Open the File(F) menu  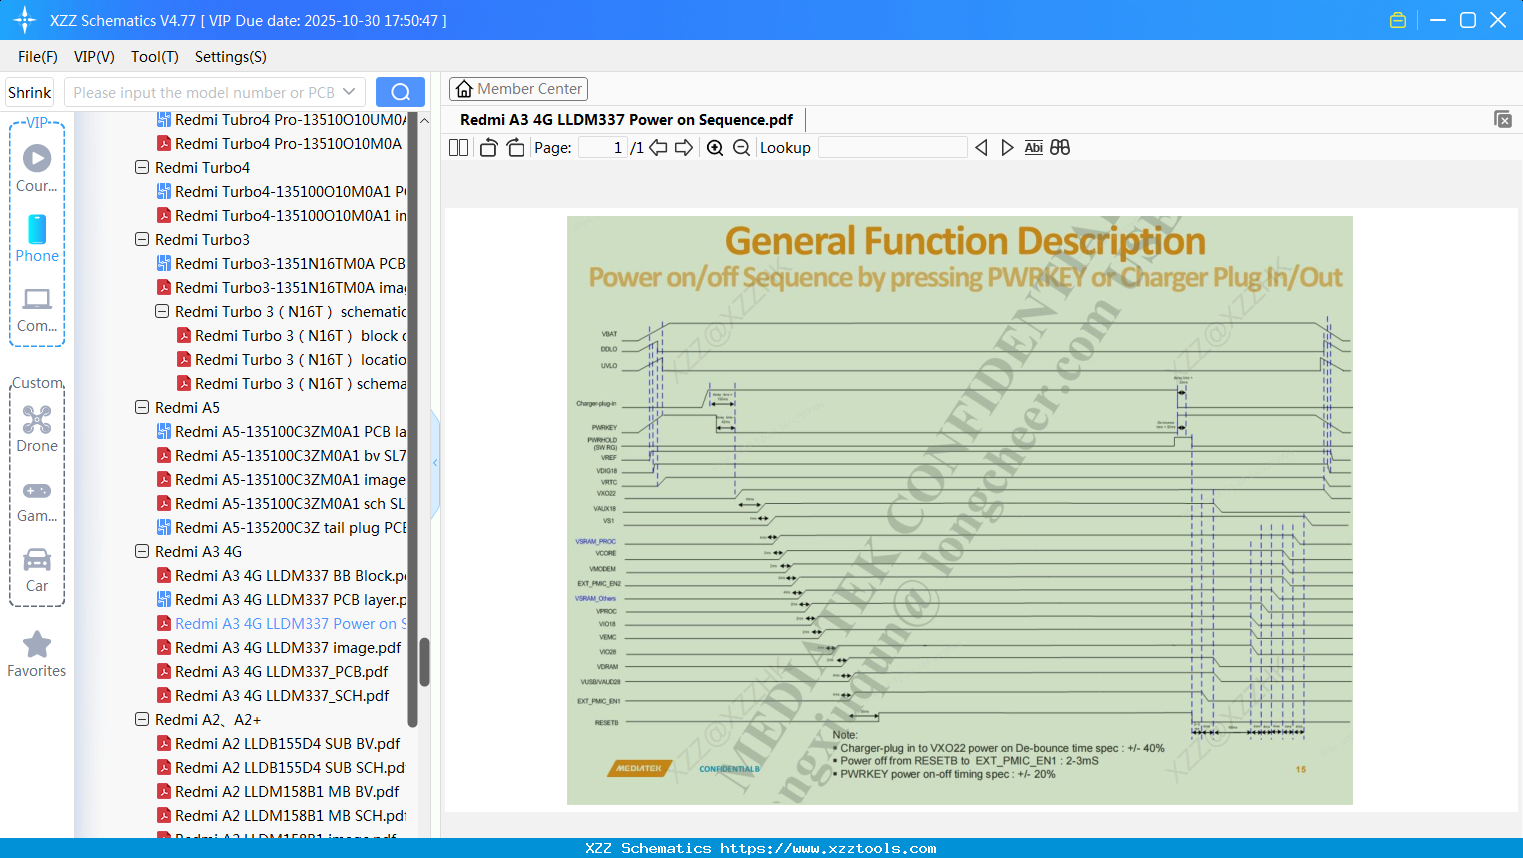point(38,57)
